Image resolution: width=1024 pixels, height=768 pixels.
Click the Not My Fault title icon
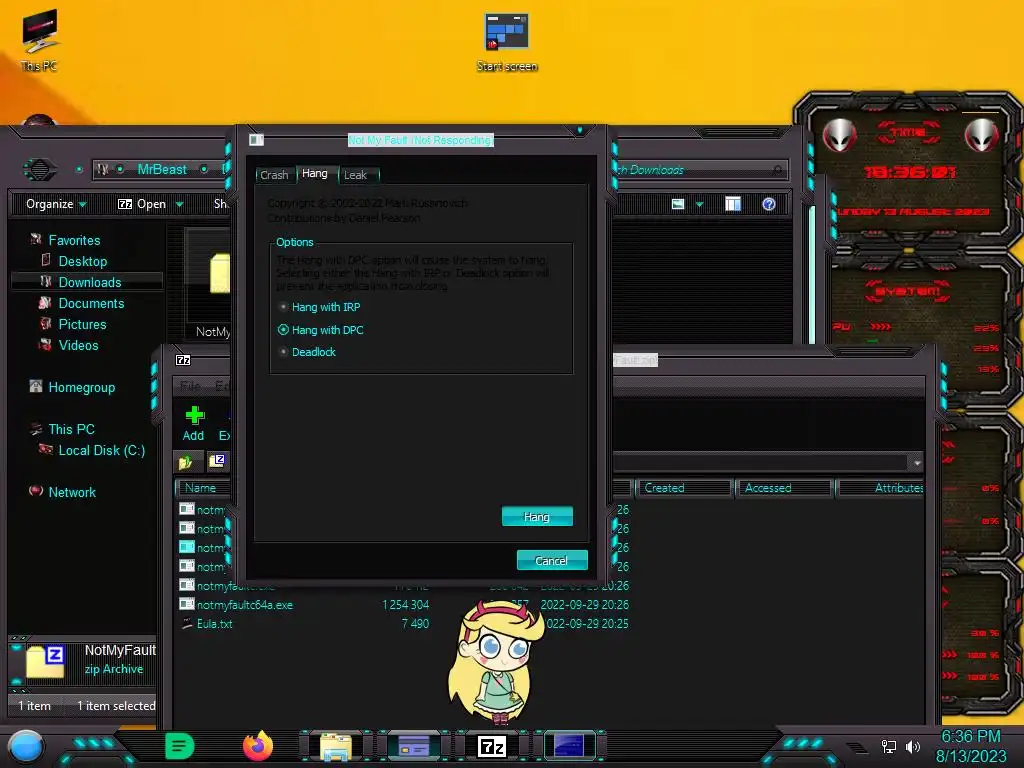[x=257, y=140]
